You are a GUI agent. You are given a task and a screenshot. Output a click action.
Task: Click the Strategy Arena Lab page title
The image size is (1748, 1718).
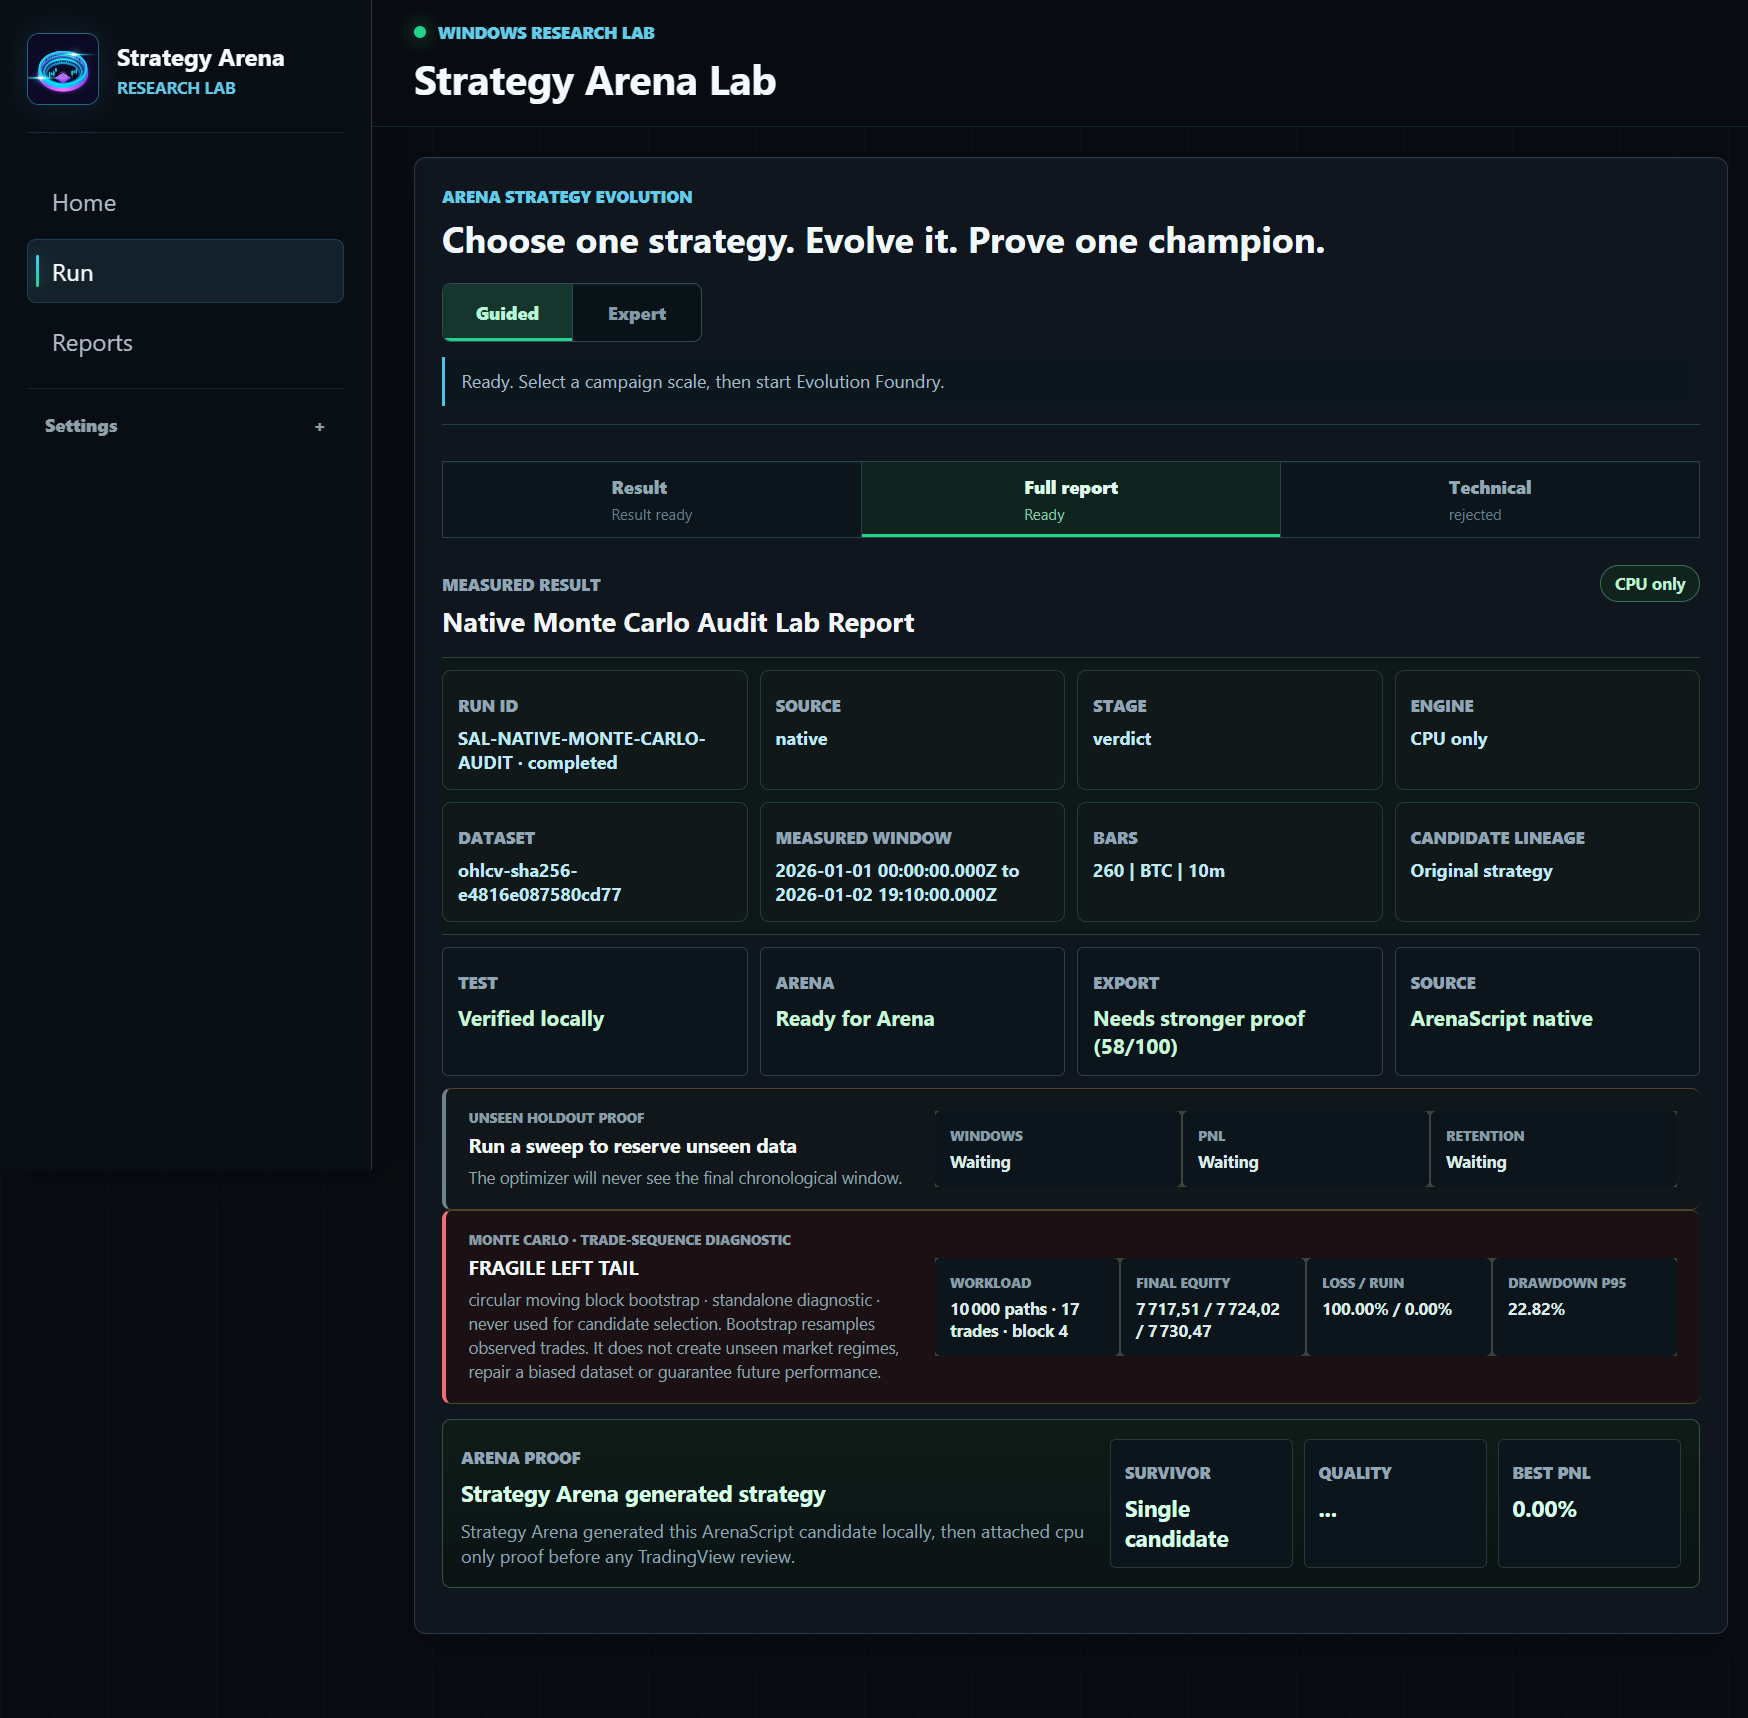(x=595, y=81)
